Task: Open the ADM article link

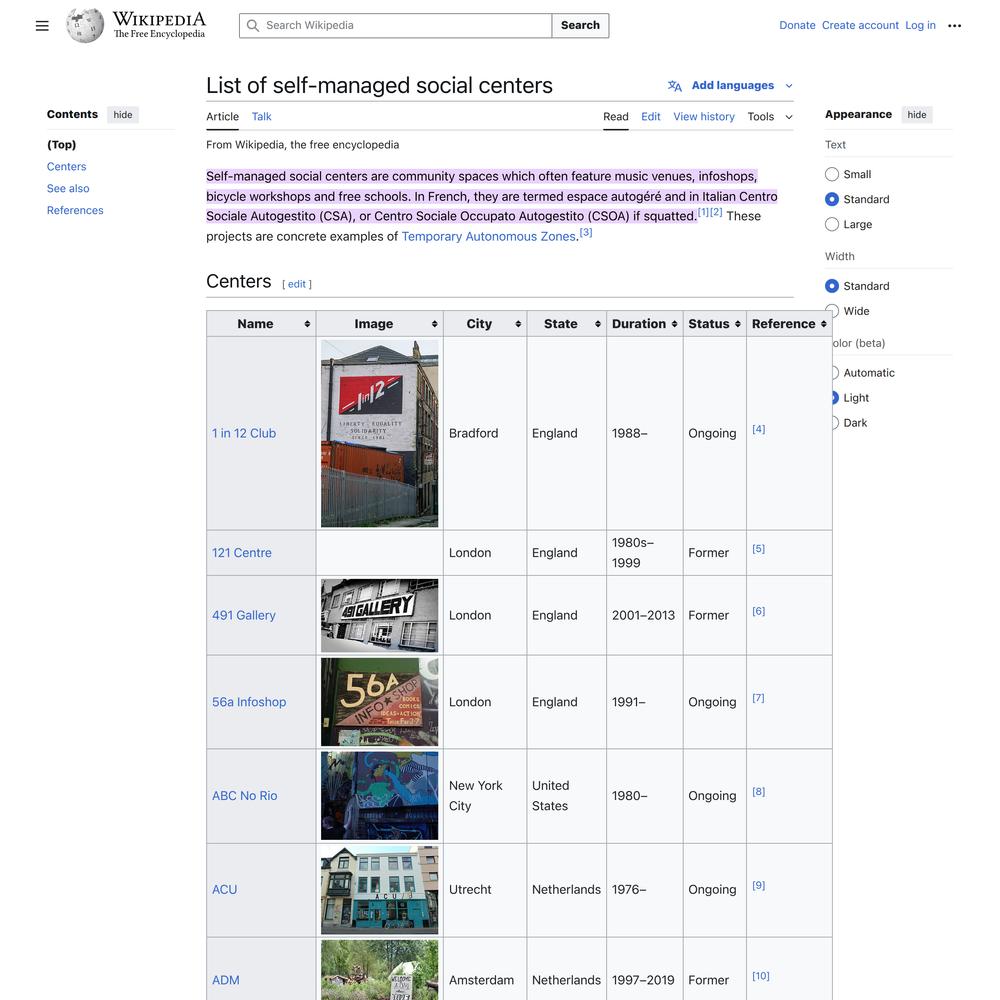Action: (226, 980)
